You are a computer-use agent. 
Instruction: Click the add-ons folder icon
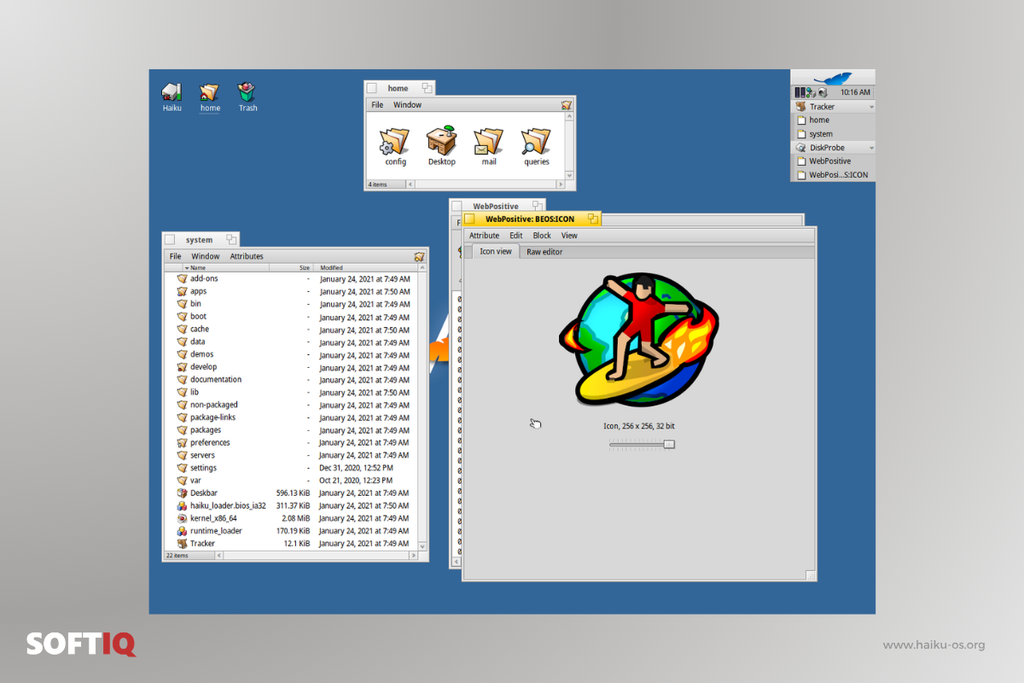(182, 279)
